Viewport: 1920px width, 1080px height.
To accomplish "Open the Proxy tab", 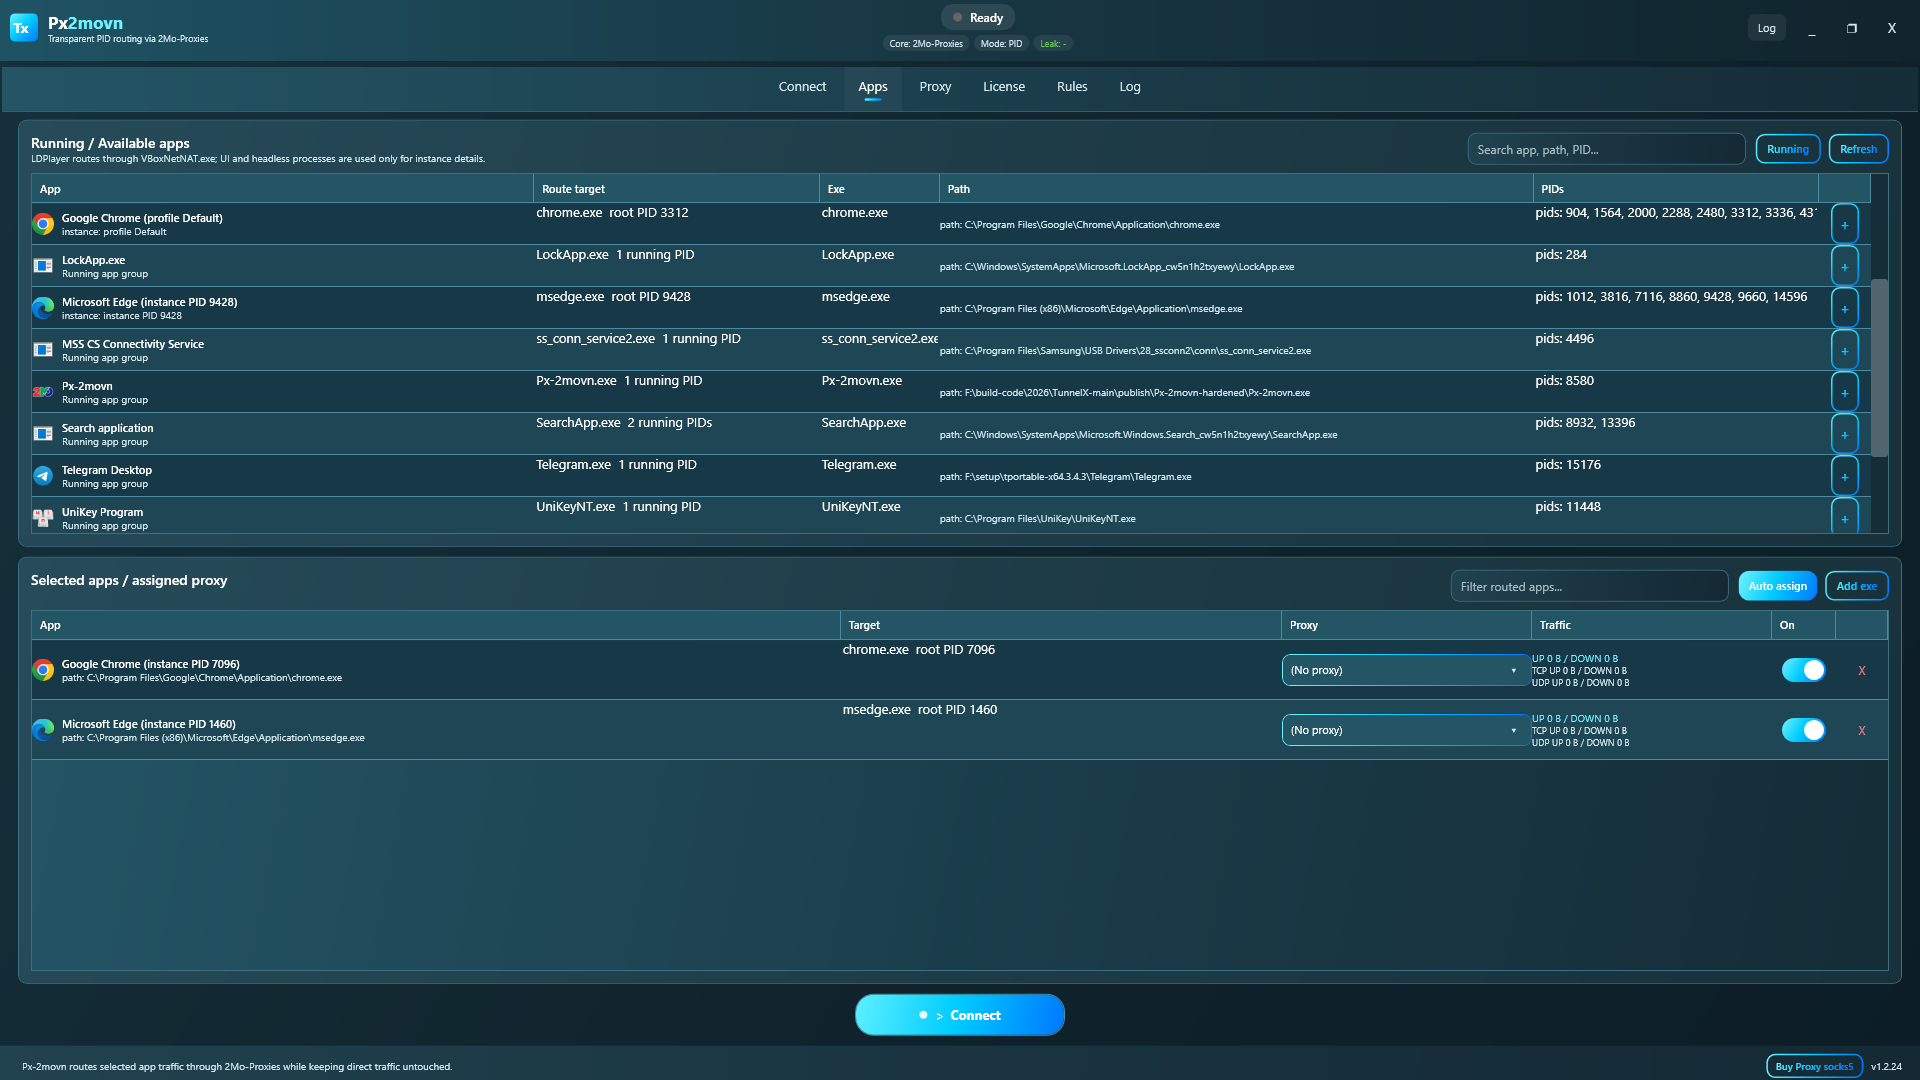I will point(935,87).
